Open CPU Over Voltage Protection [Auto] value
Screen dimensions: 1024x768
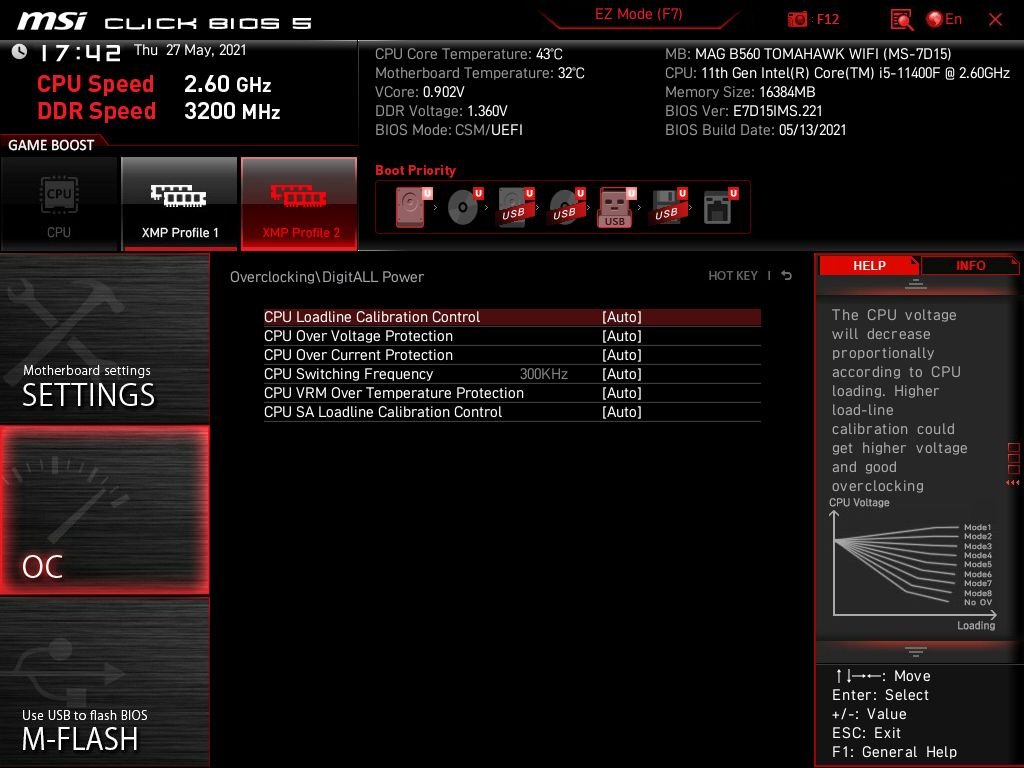622,336
